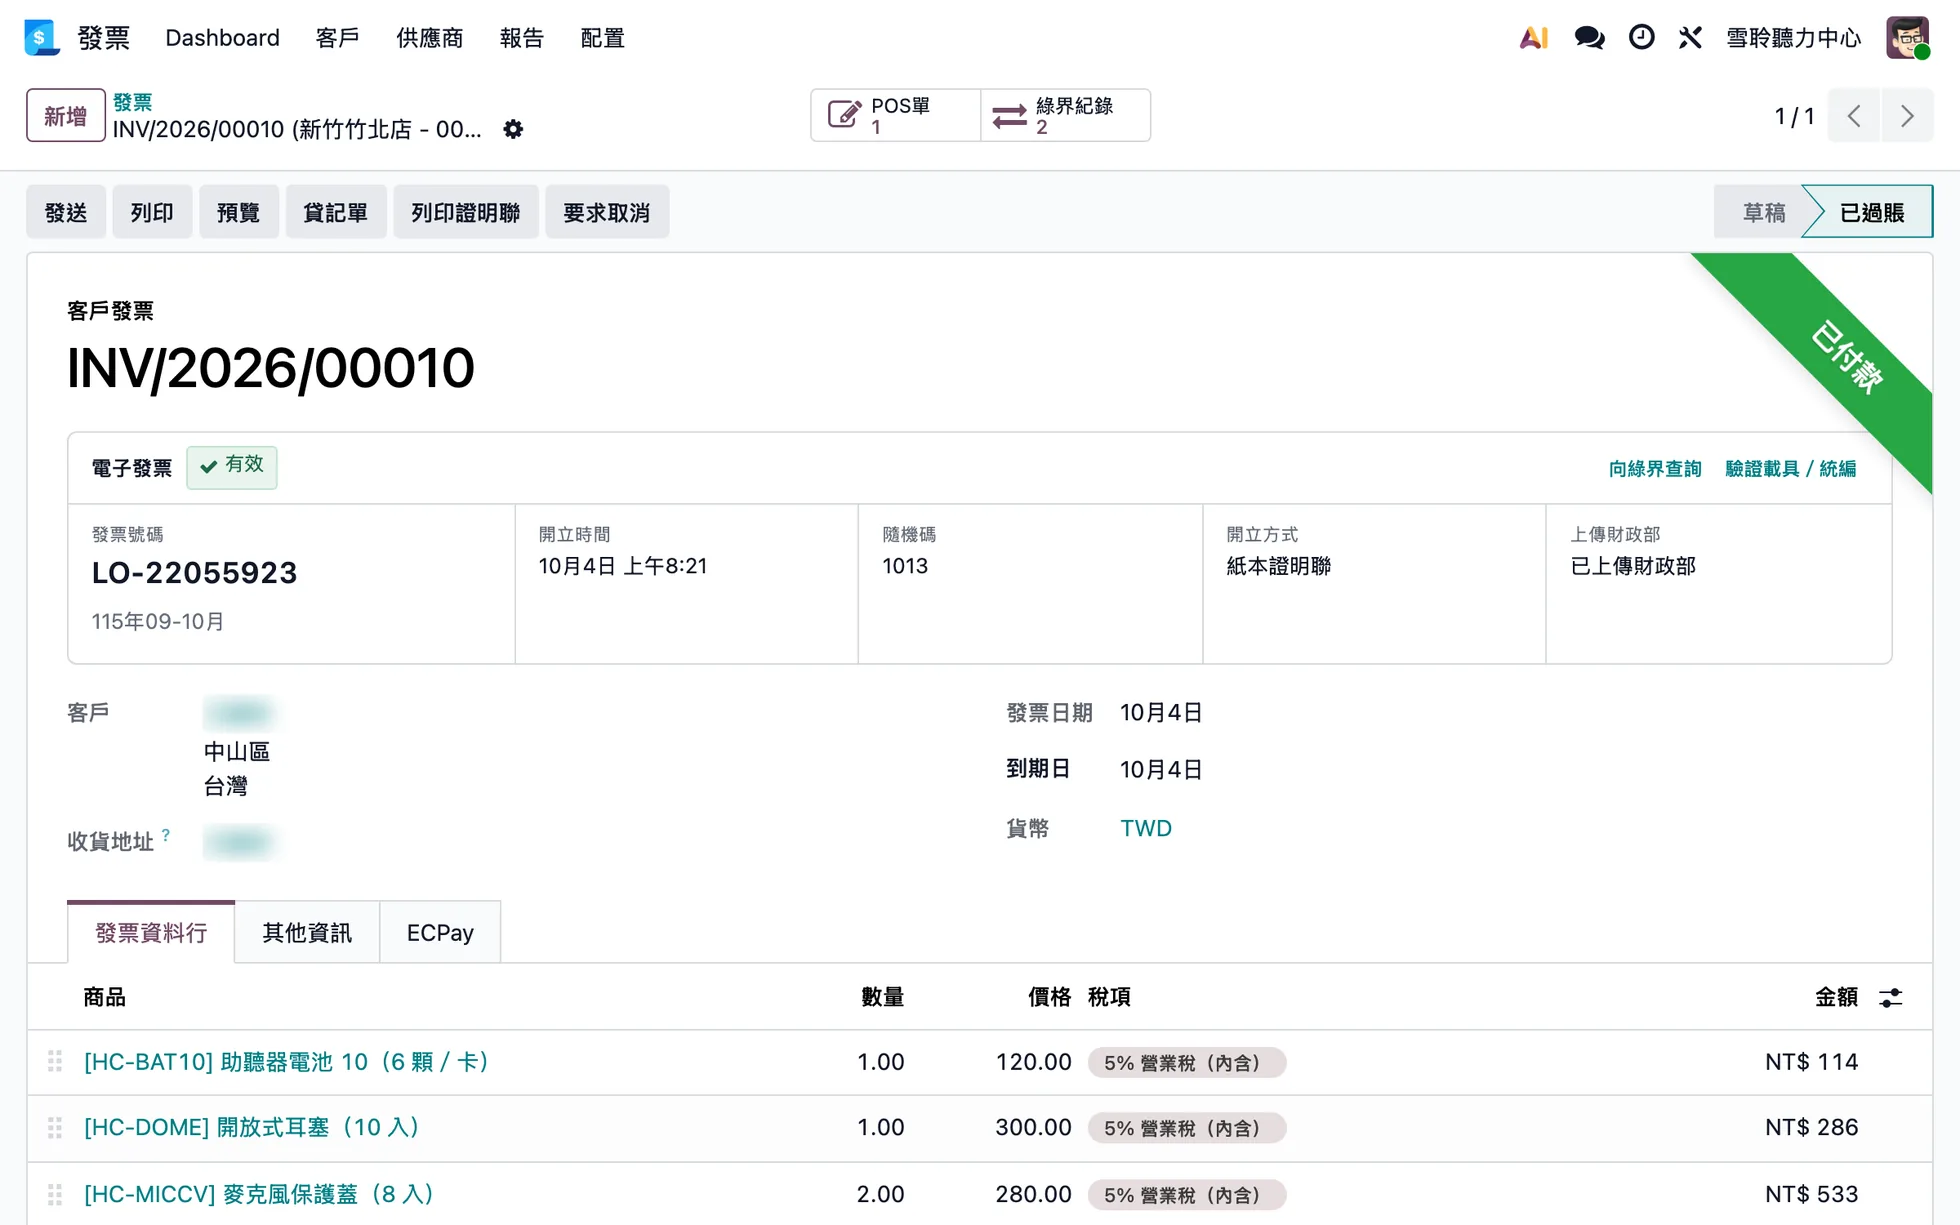Image resolution: width=1960 pixels, height=1225 pixels.
Task: Open the 綠界紀錄 smart button
Action: pyautogui.click(x=1065, y=116)
